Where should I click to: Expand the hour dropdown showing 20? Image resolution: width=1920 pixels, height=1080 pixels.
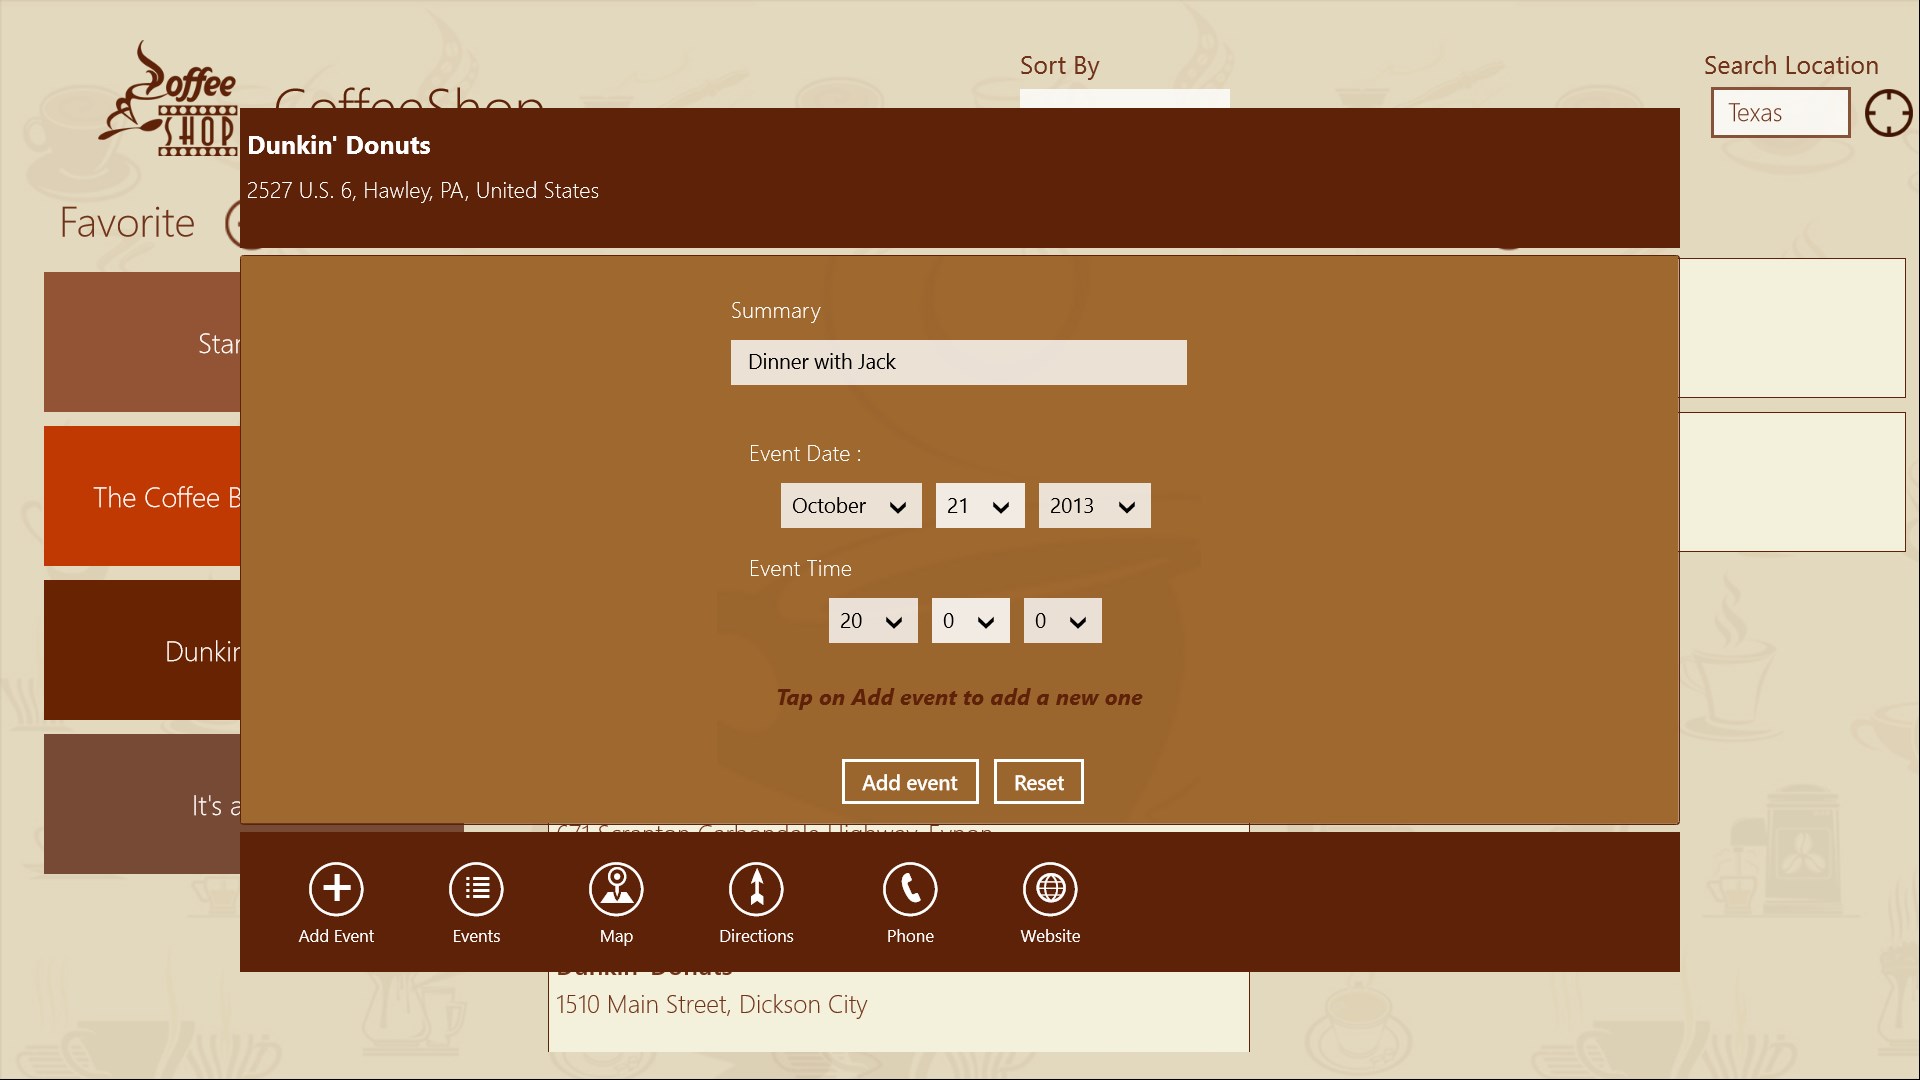(872, 621)
